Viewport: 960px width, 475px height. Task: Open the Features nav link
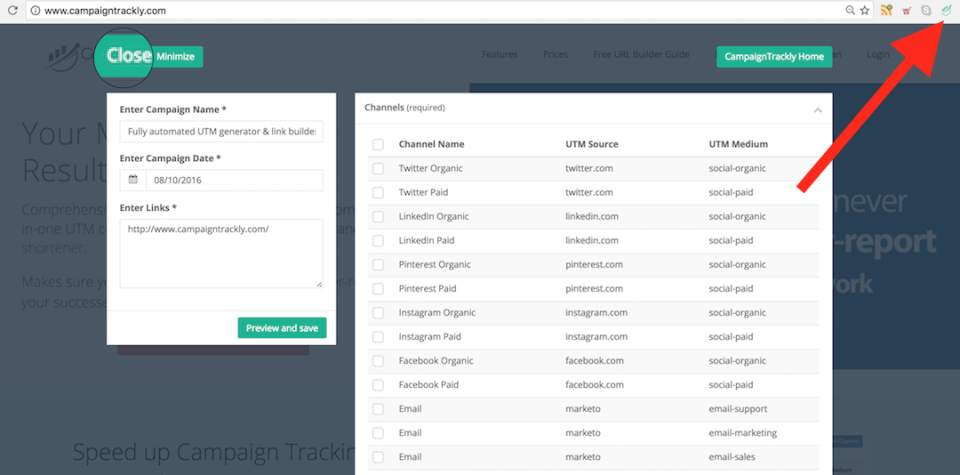point(500,54)
